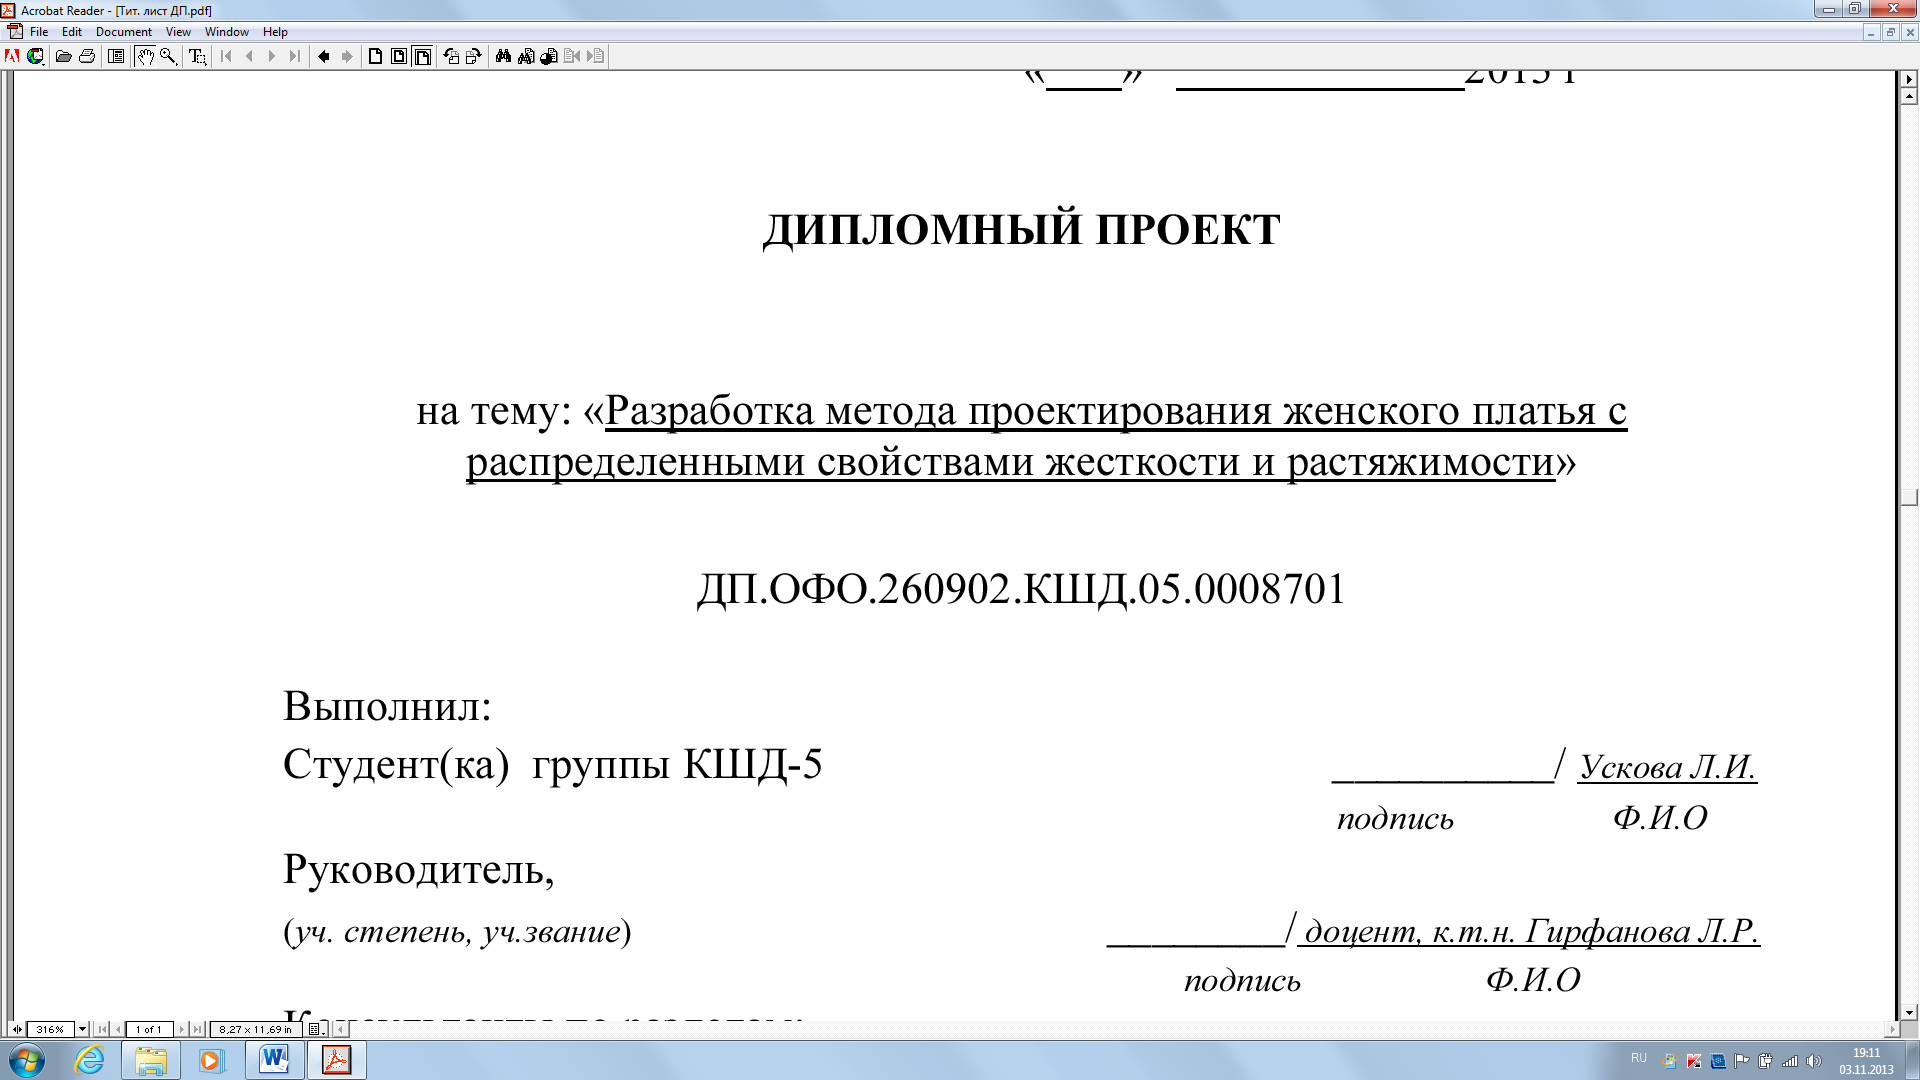This screenshot has height=1080, width=1920.
Task: Click the horizontal scrollbar right arrow
Action: coord(1891,1029)
